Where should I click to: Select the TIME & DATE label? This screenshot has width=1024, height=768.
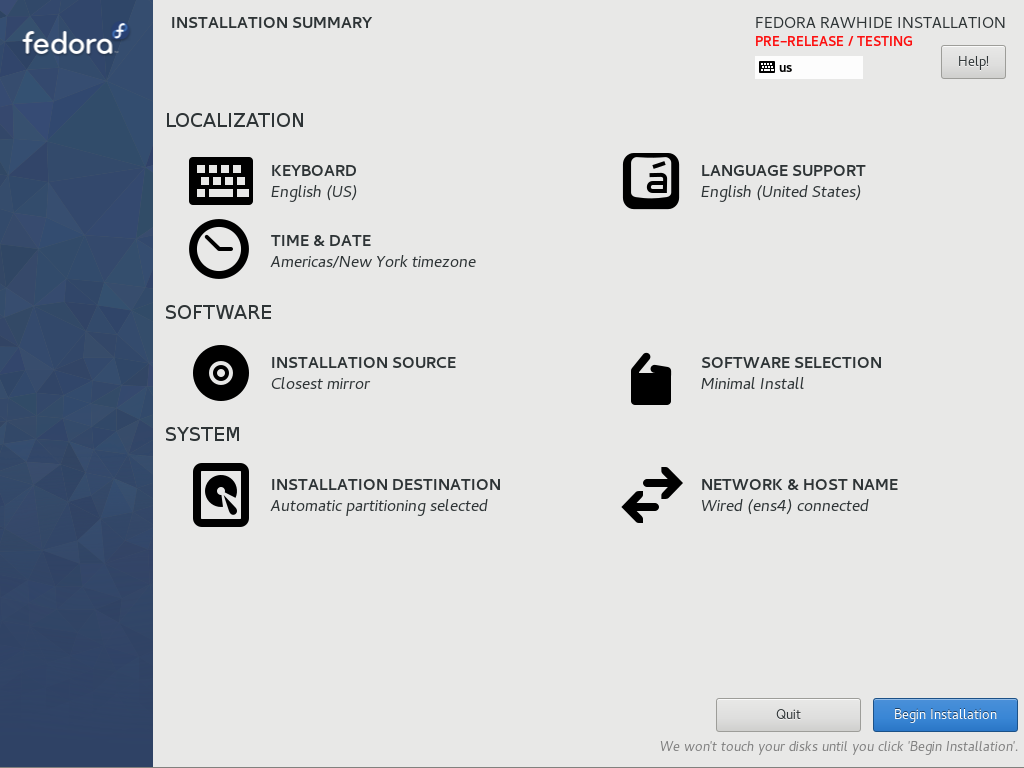tap(321, 240)
